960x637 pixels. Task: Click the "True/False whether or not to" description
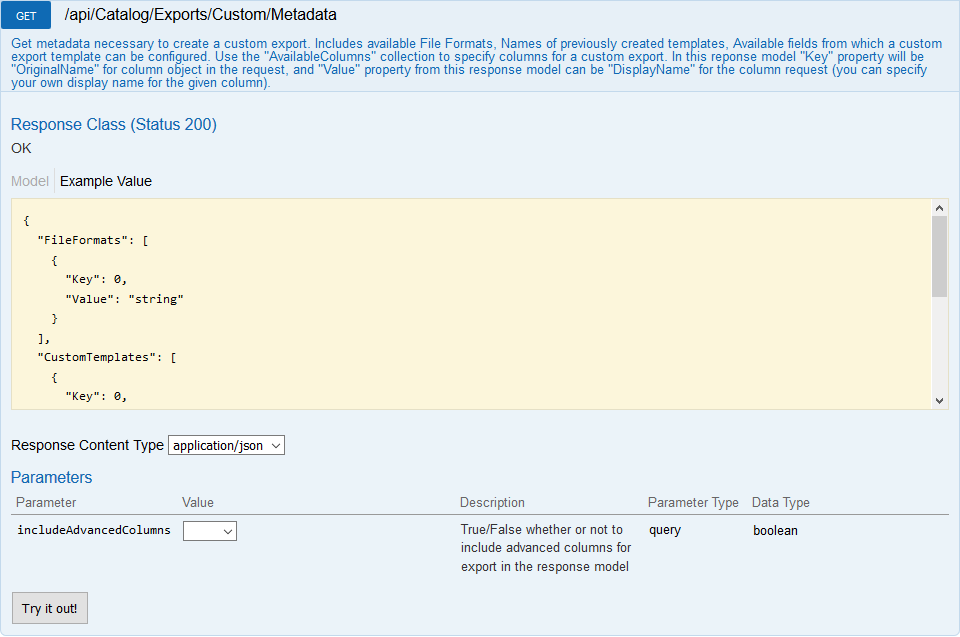click(542, 529)
